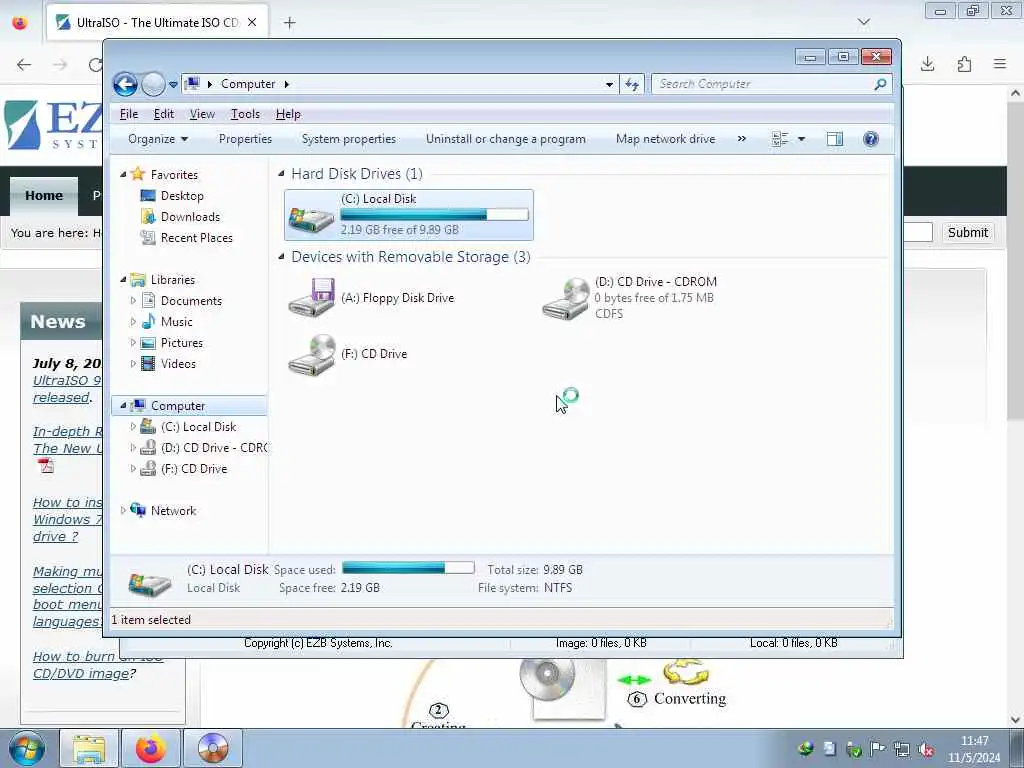Open the Tools menu

(246, 114)
